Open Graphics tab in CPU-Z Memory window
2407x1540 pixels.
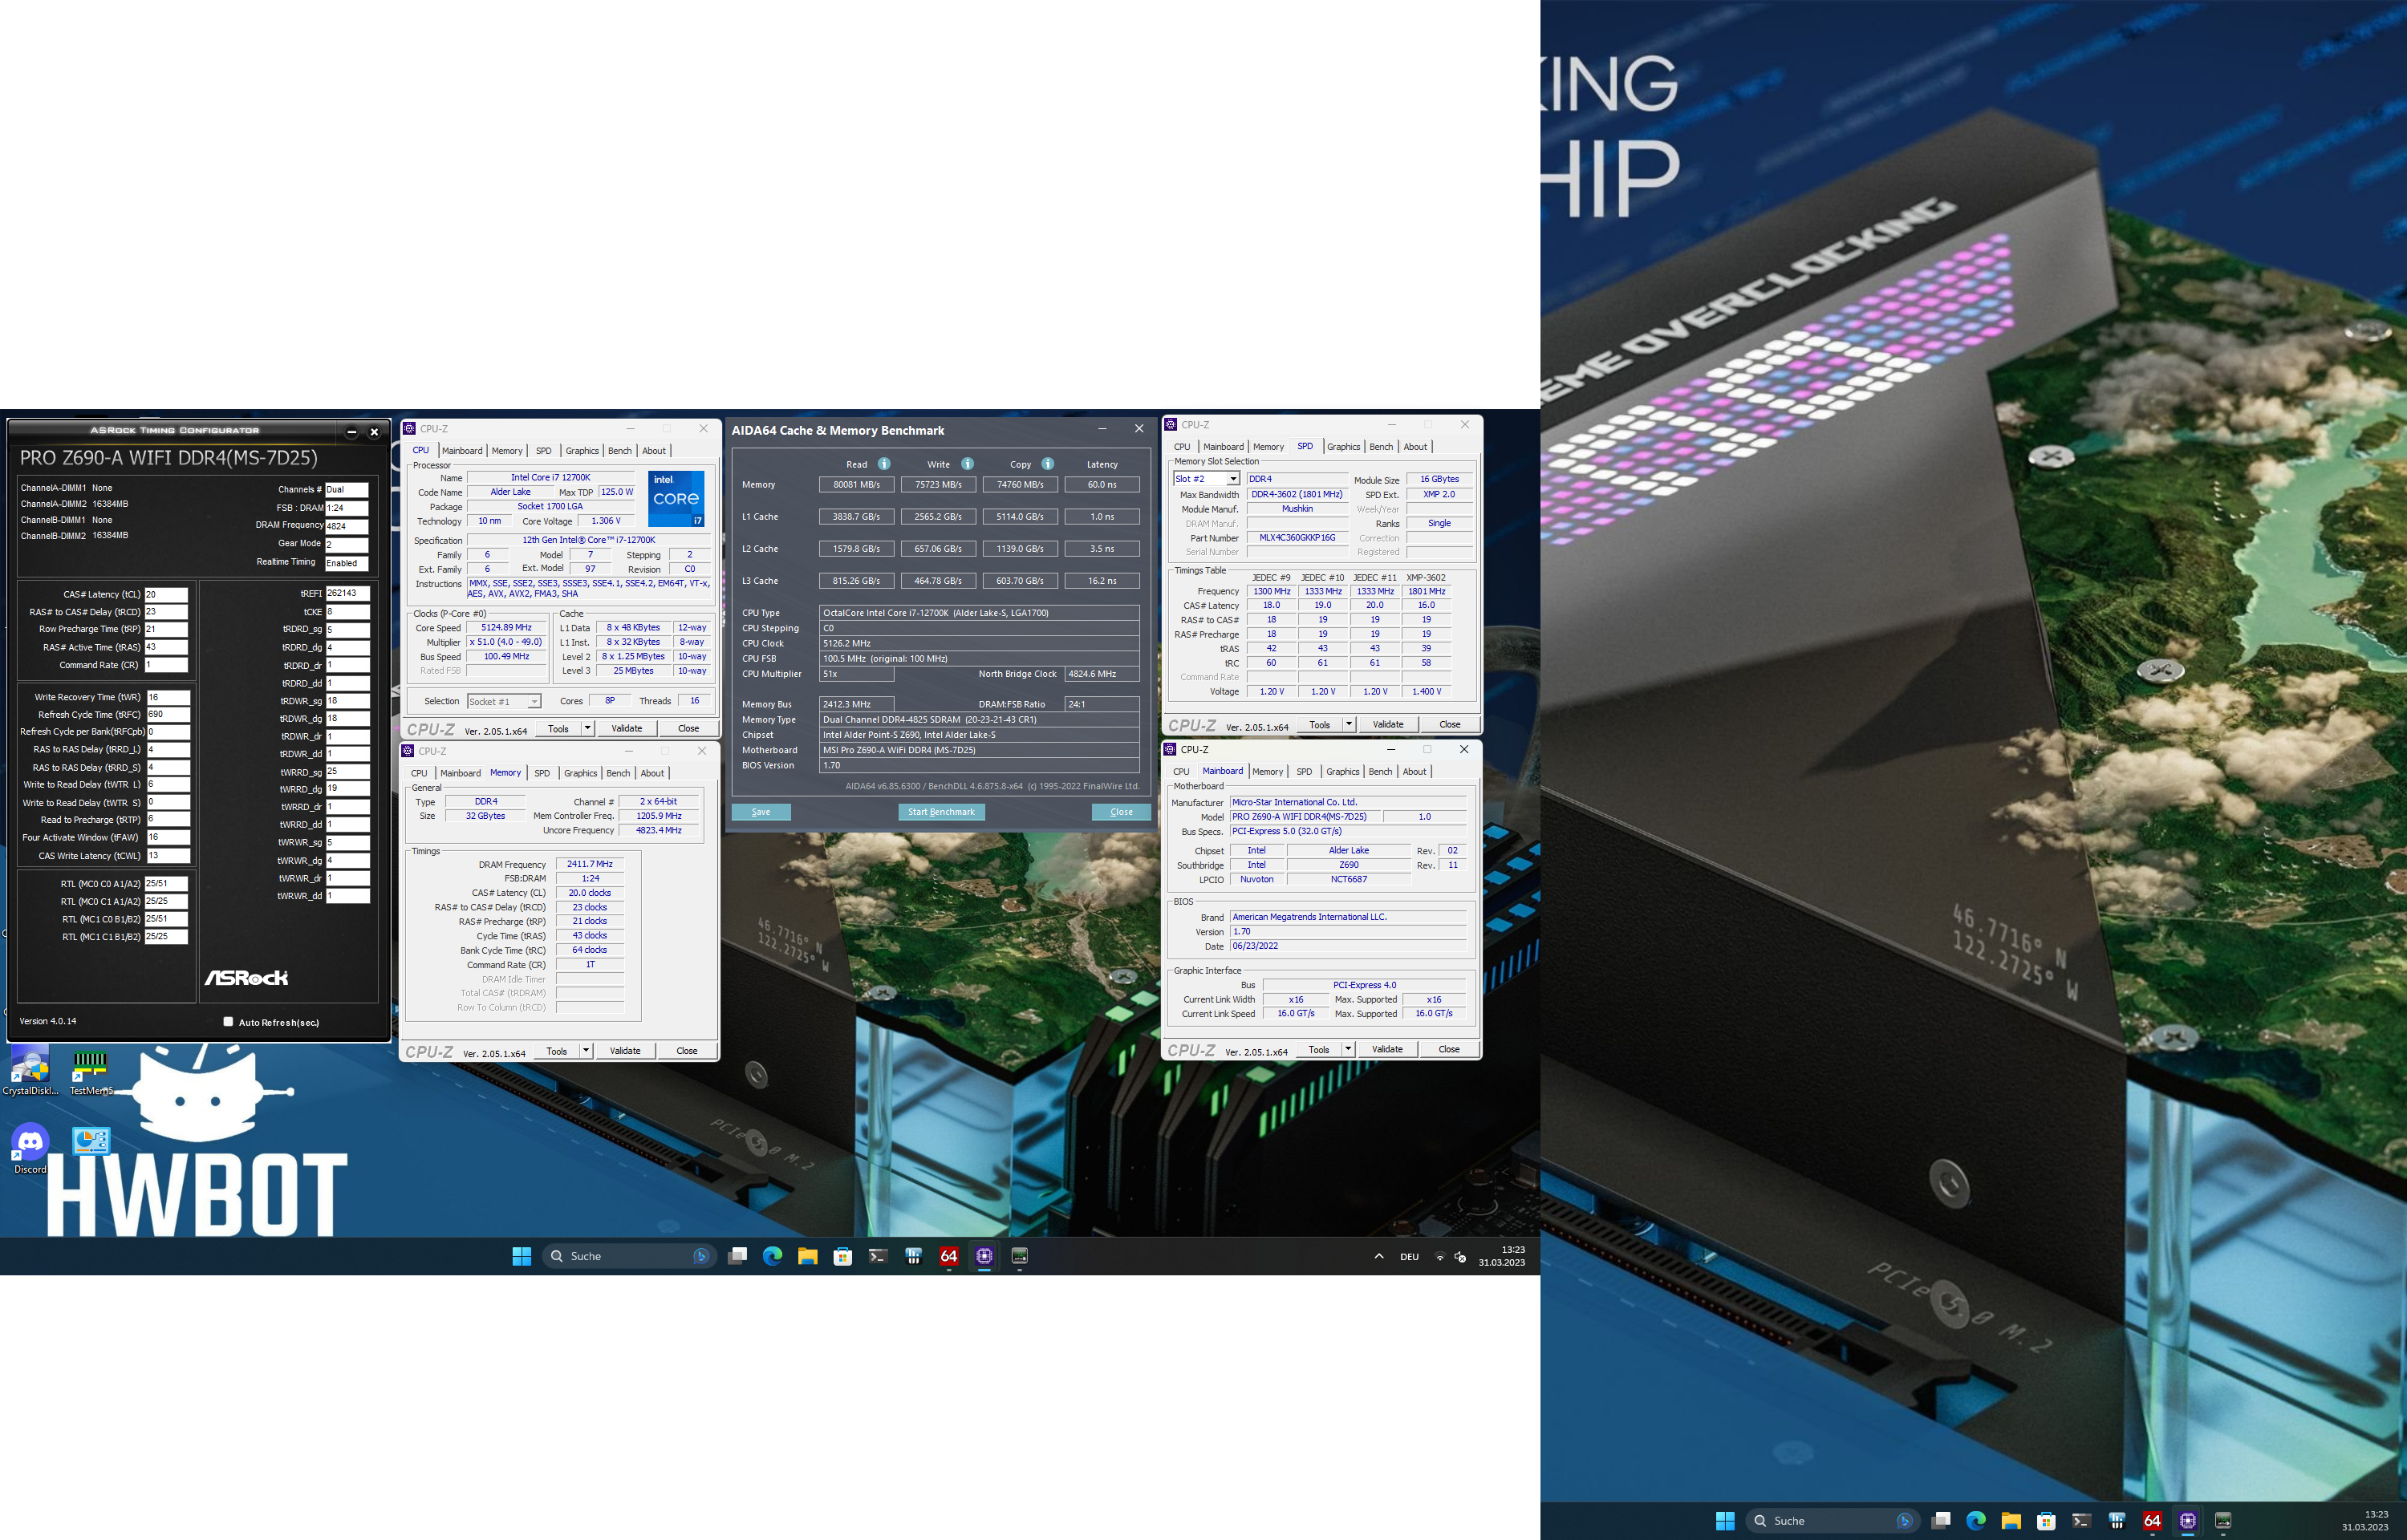click(x=580, y=773)
